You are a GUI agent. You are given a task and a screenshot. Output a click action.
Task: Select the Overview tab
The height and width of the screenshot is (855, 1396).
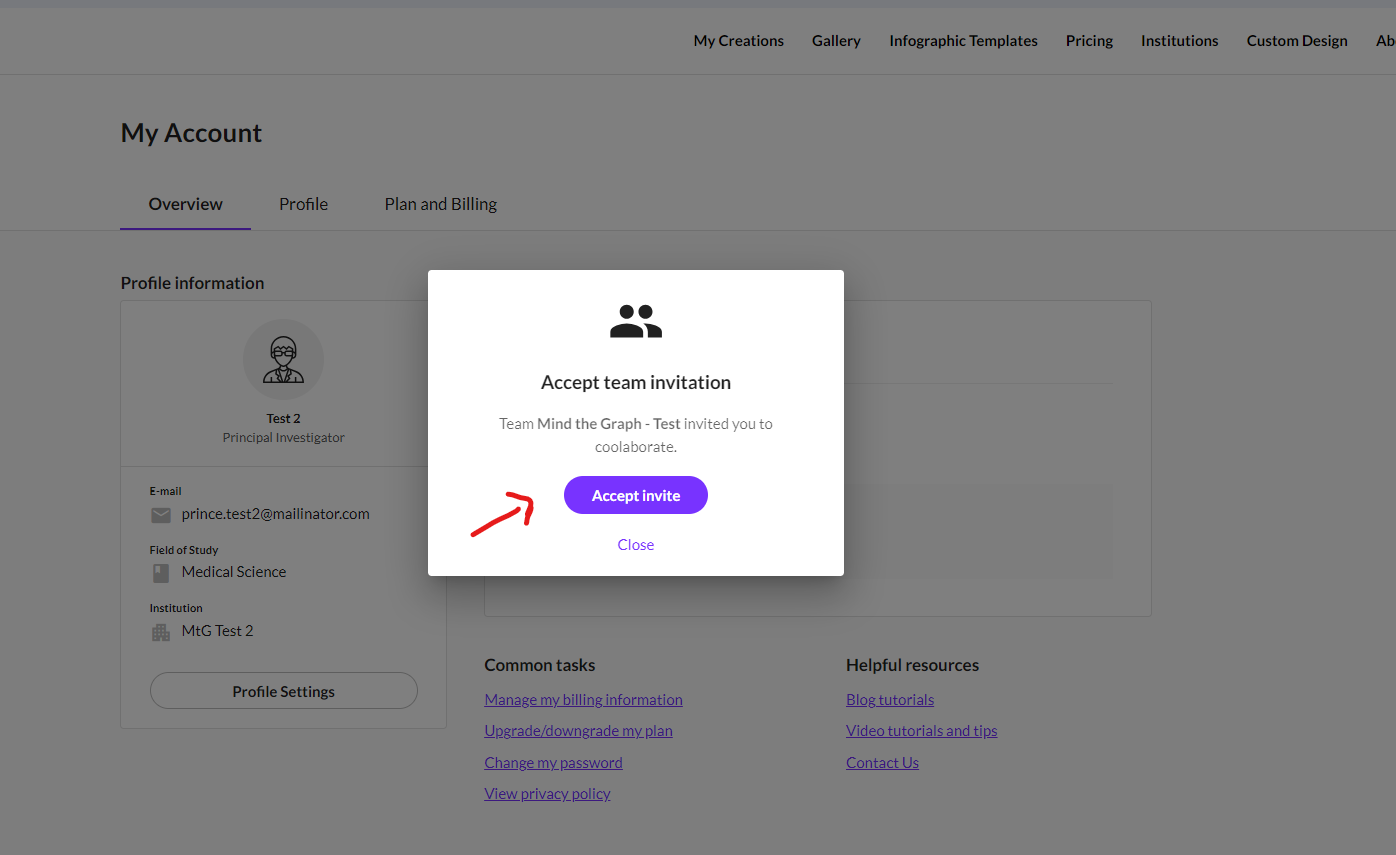186,204
